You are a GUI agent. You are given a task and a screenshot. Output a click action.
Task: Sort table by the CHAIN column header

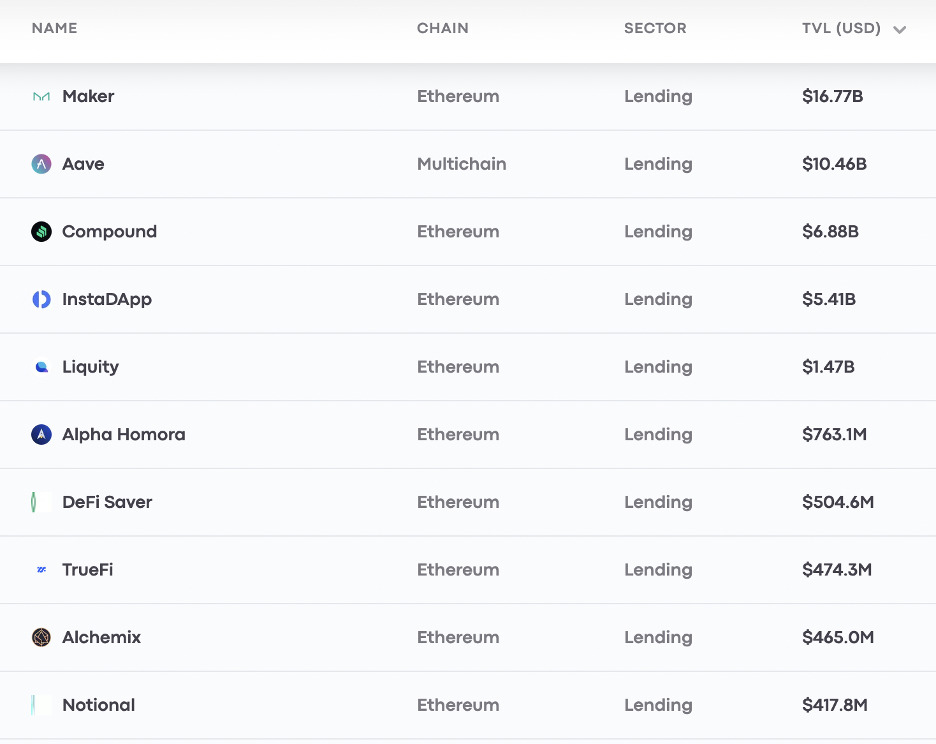442,28
